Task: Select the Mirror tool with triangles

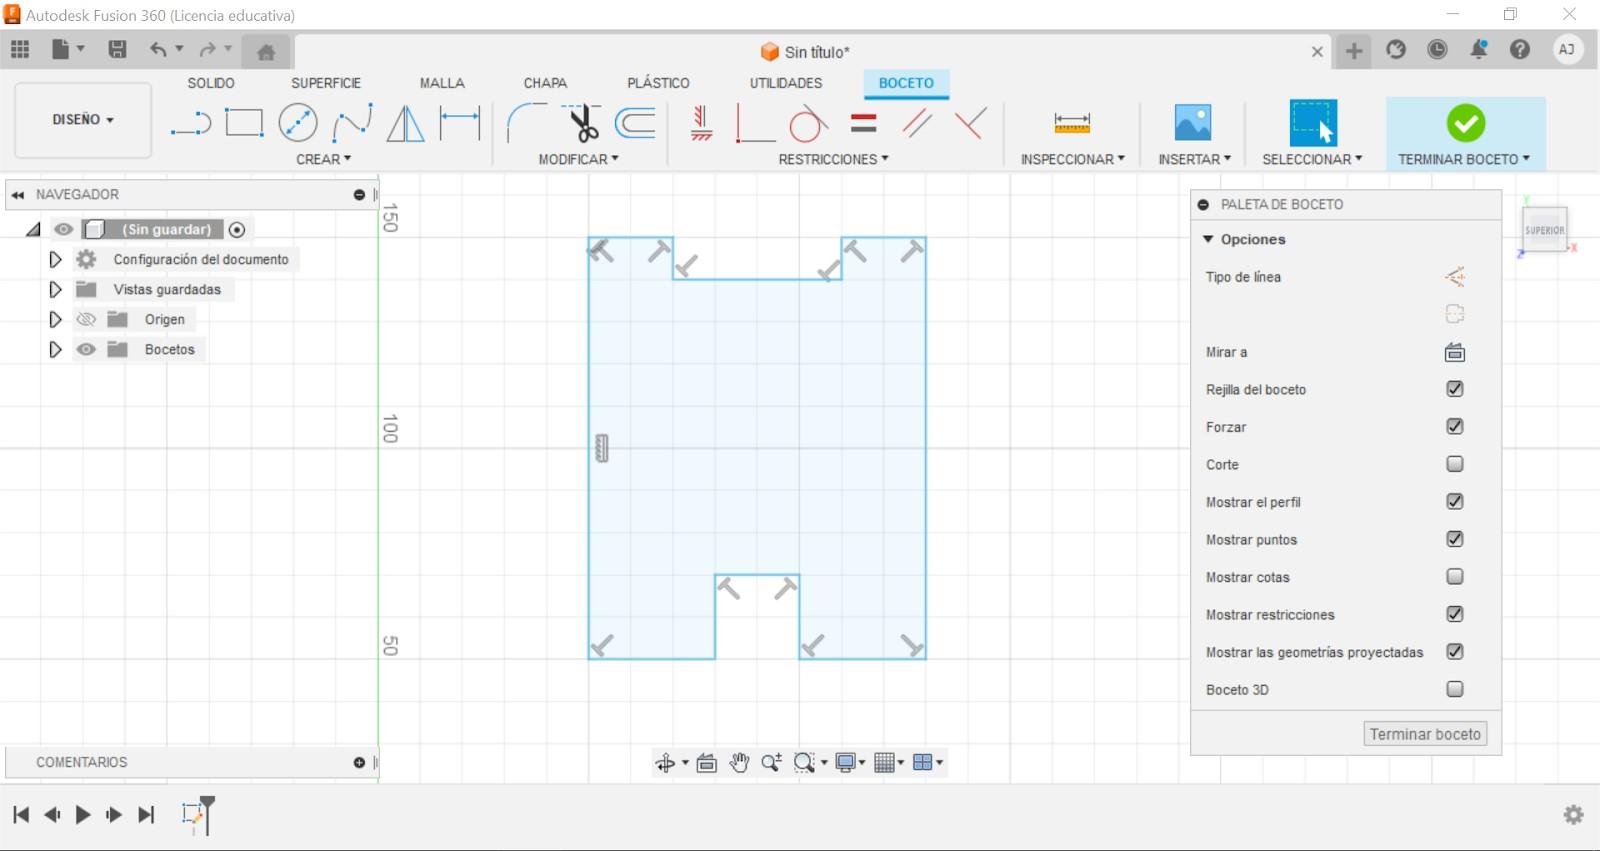Action: click(x=405, y=123)
